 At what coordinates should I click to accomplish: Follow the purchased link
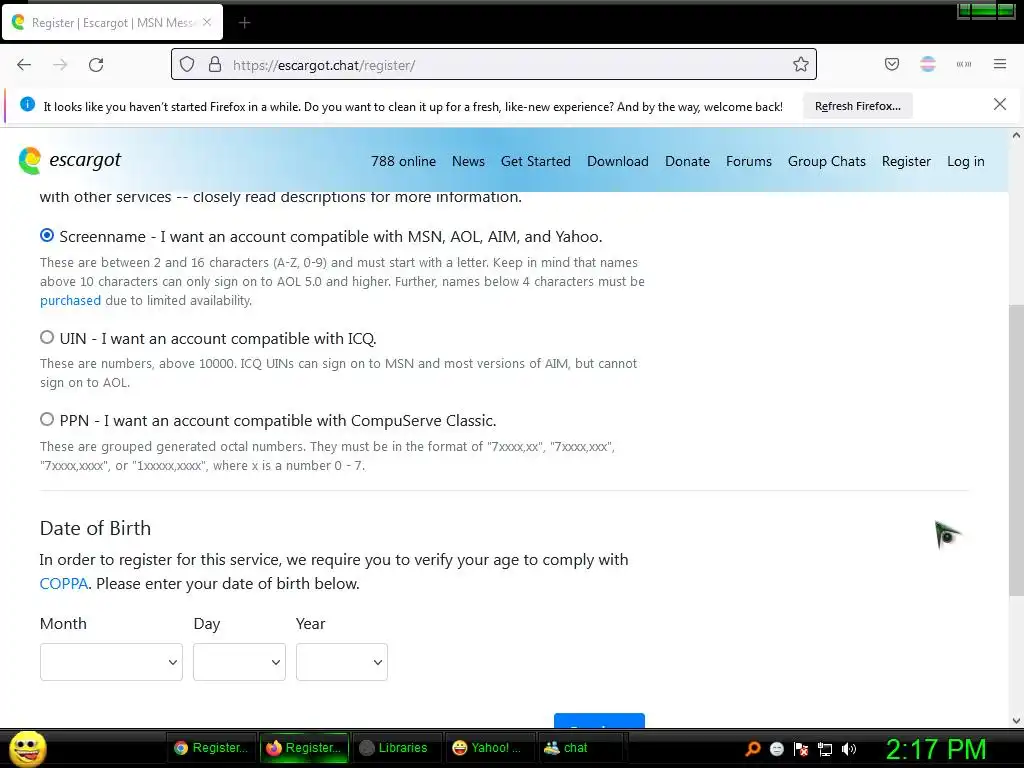coord(71,300)
